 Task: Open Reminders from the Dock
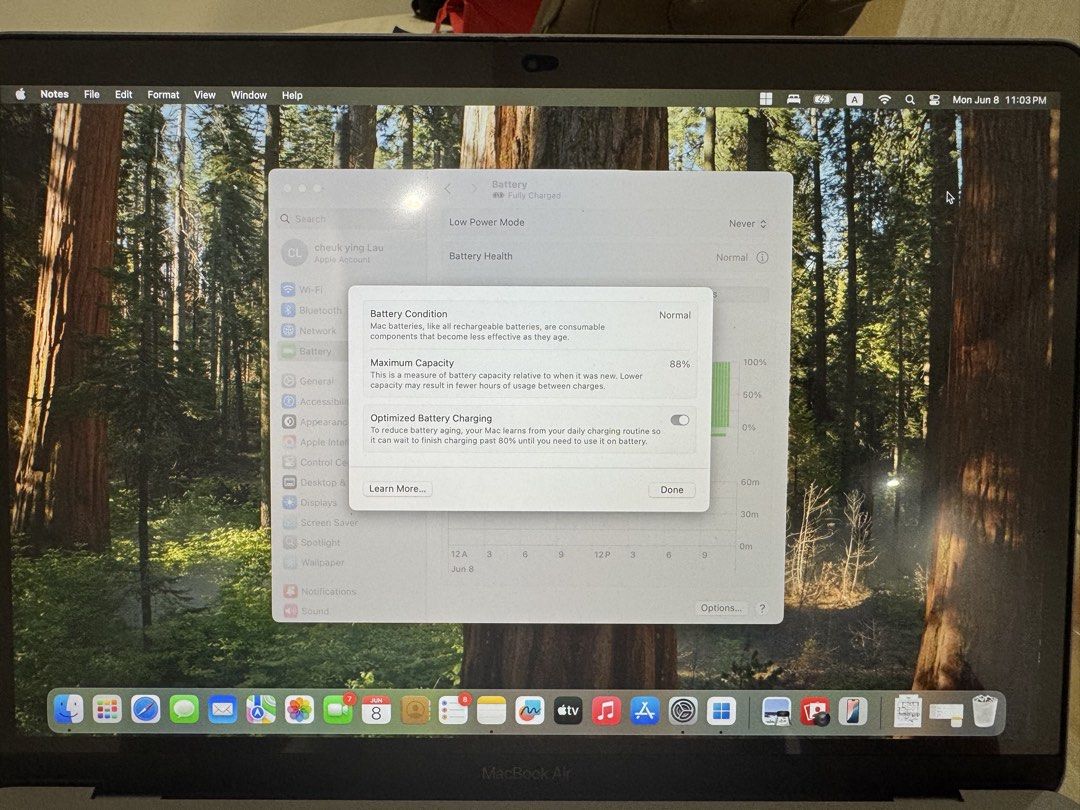pyautogui.click(x=453, y=710)
